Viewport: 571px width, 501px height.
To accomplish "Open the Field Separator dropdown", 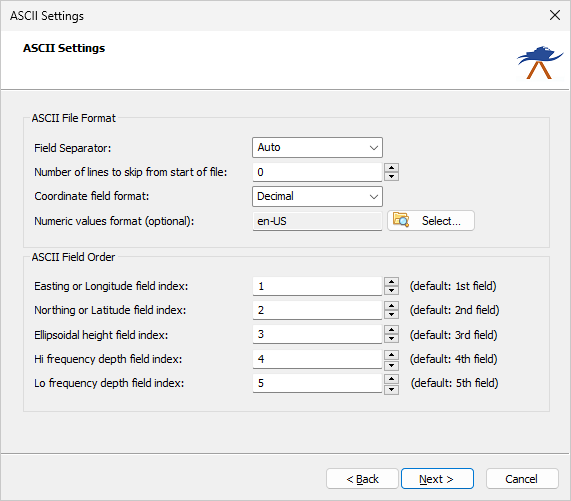I will [x=317, y=147].
